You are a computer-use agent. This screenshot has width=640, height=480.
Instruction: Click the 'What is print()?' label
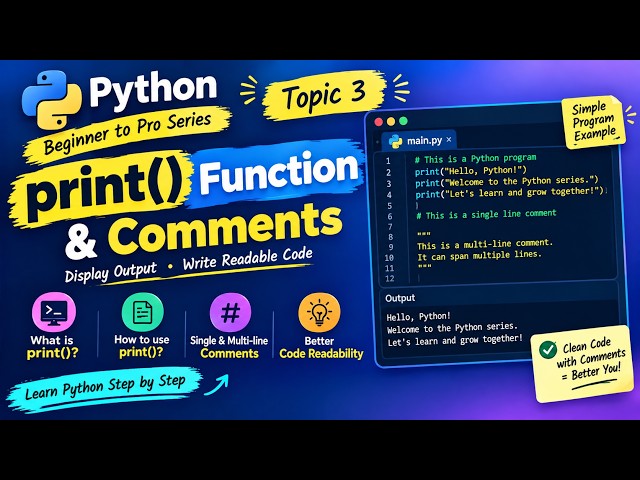point(52,347)
